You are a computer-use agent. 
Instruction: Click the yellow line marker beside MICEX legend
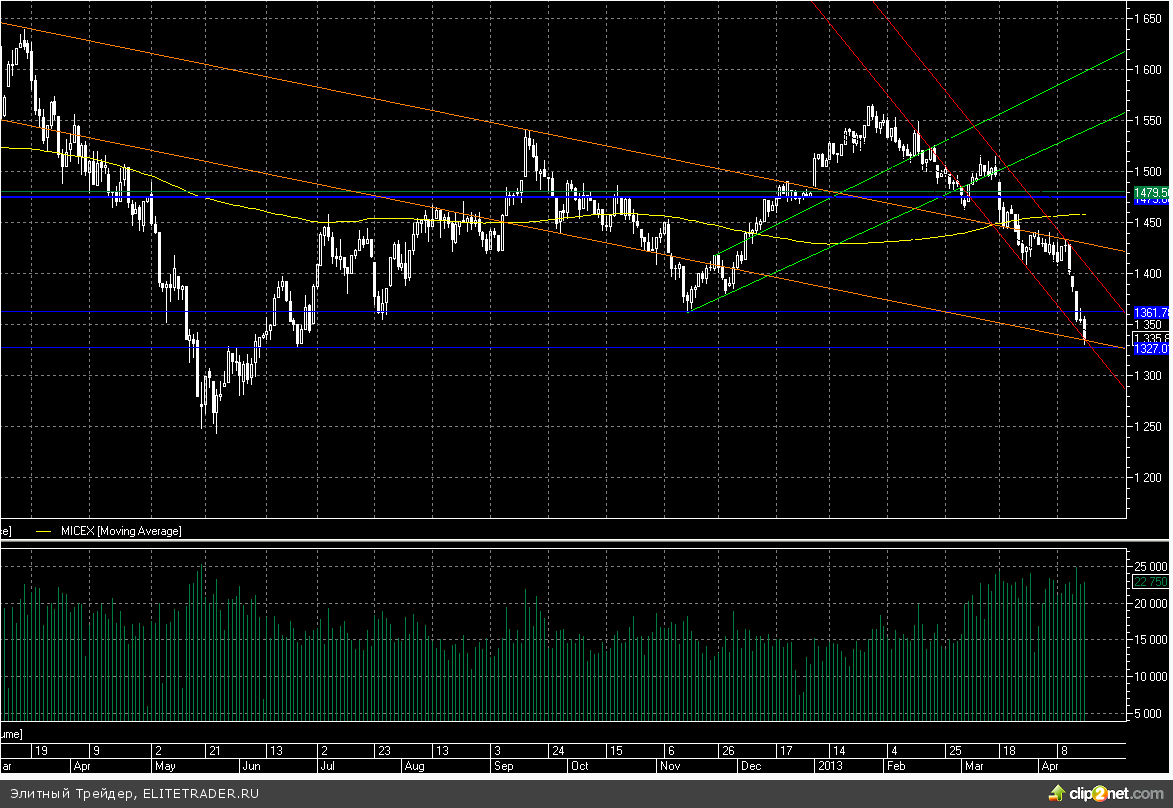[43, 531]
